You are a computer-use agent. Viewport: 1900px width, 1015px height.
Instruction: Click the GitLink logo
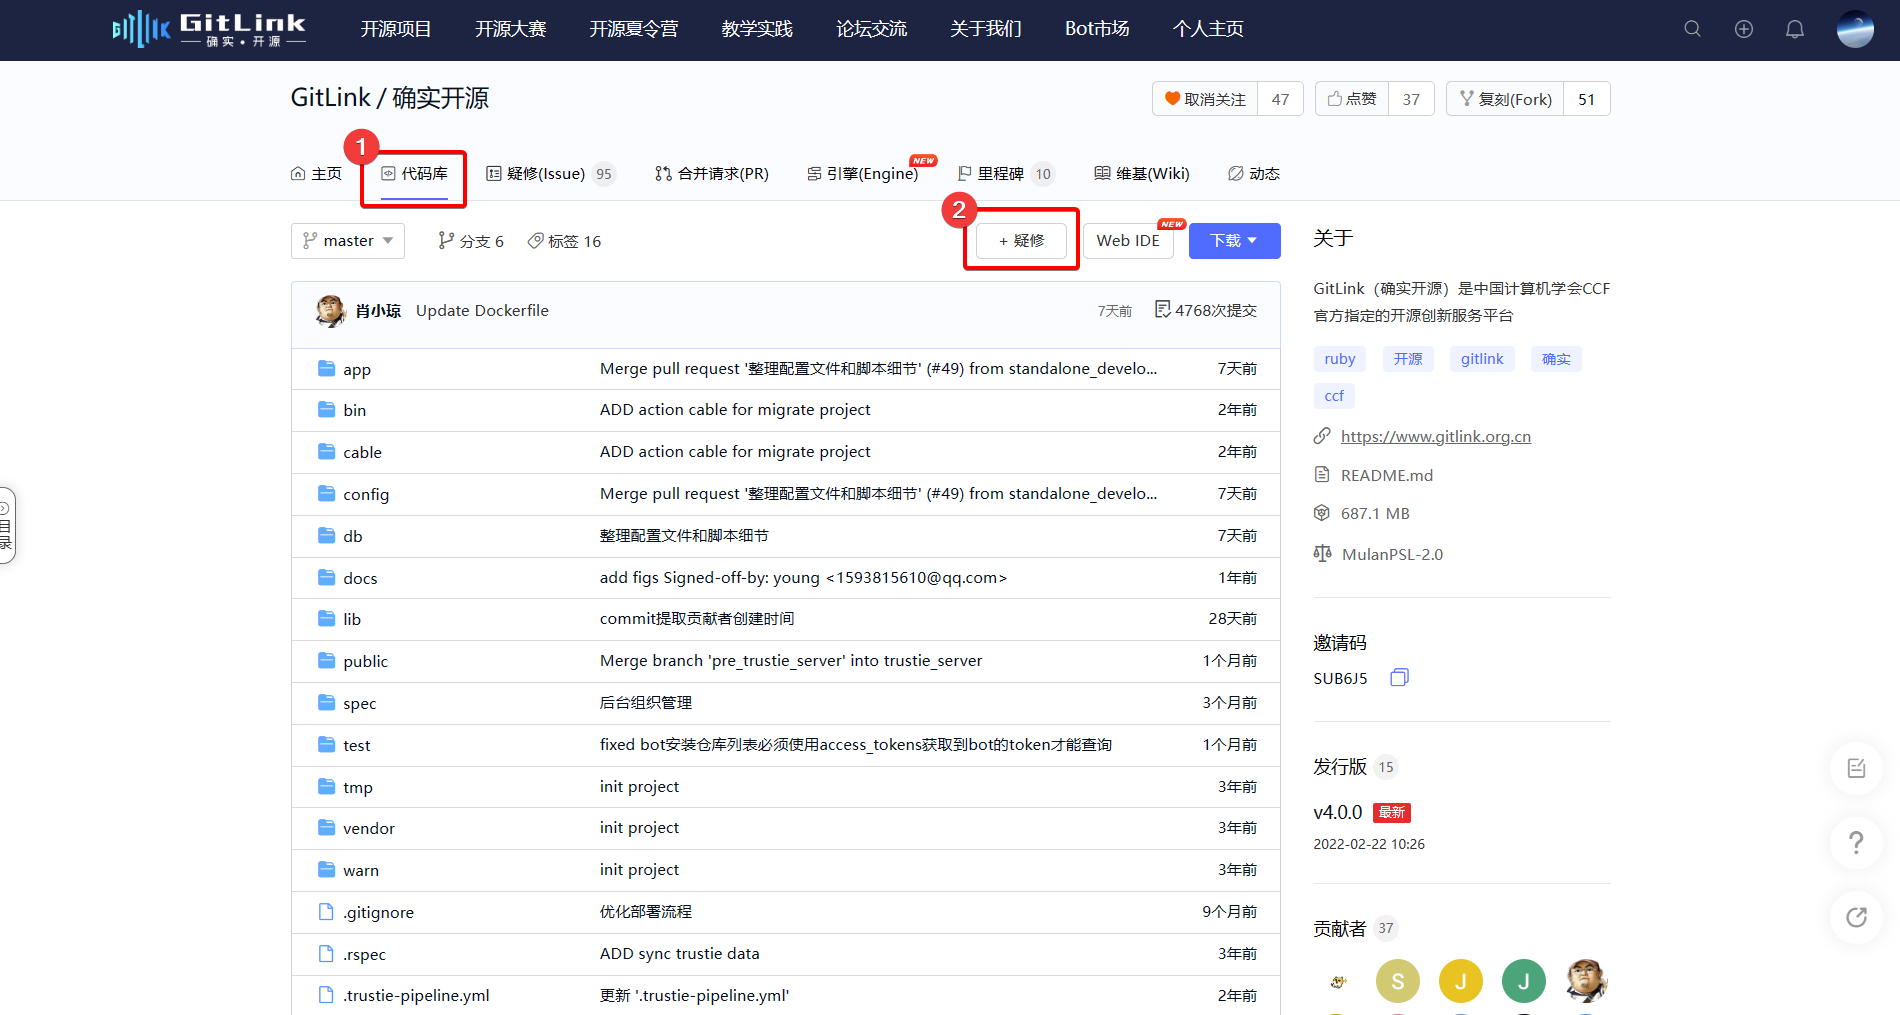point(209,29)
